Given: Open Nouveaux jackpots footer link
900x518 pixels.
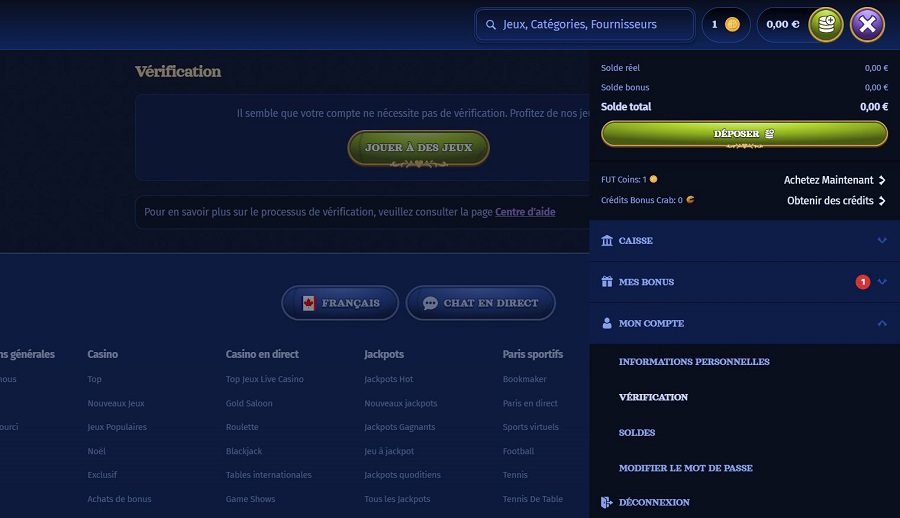Looking at the screenshot, I should click(x=401, y=403).
